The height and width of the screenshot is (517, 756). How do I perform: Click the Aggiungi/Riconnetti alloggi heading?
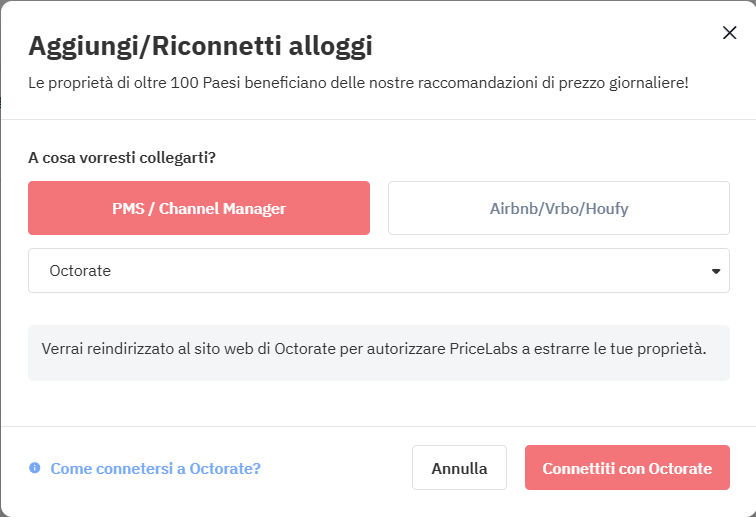click(200, 47)
